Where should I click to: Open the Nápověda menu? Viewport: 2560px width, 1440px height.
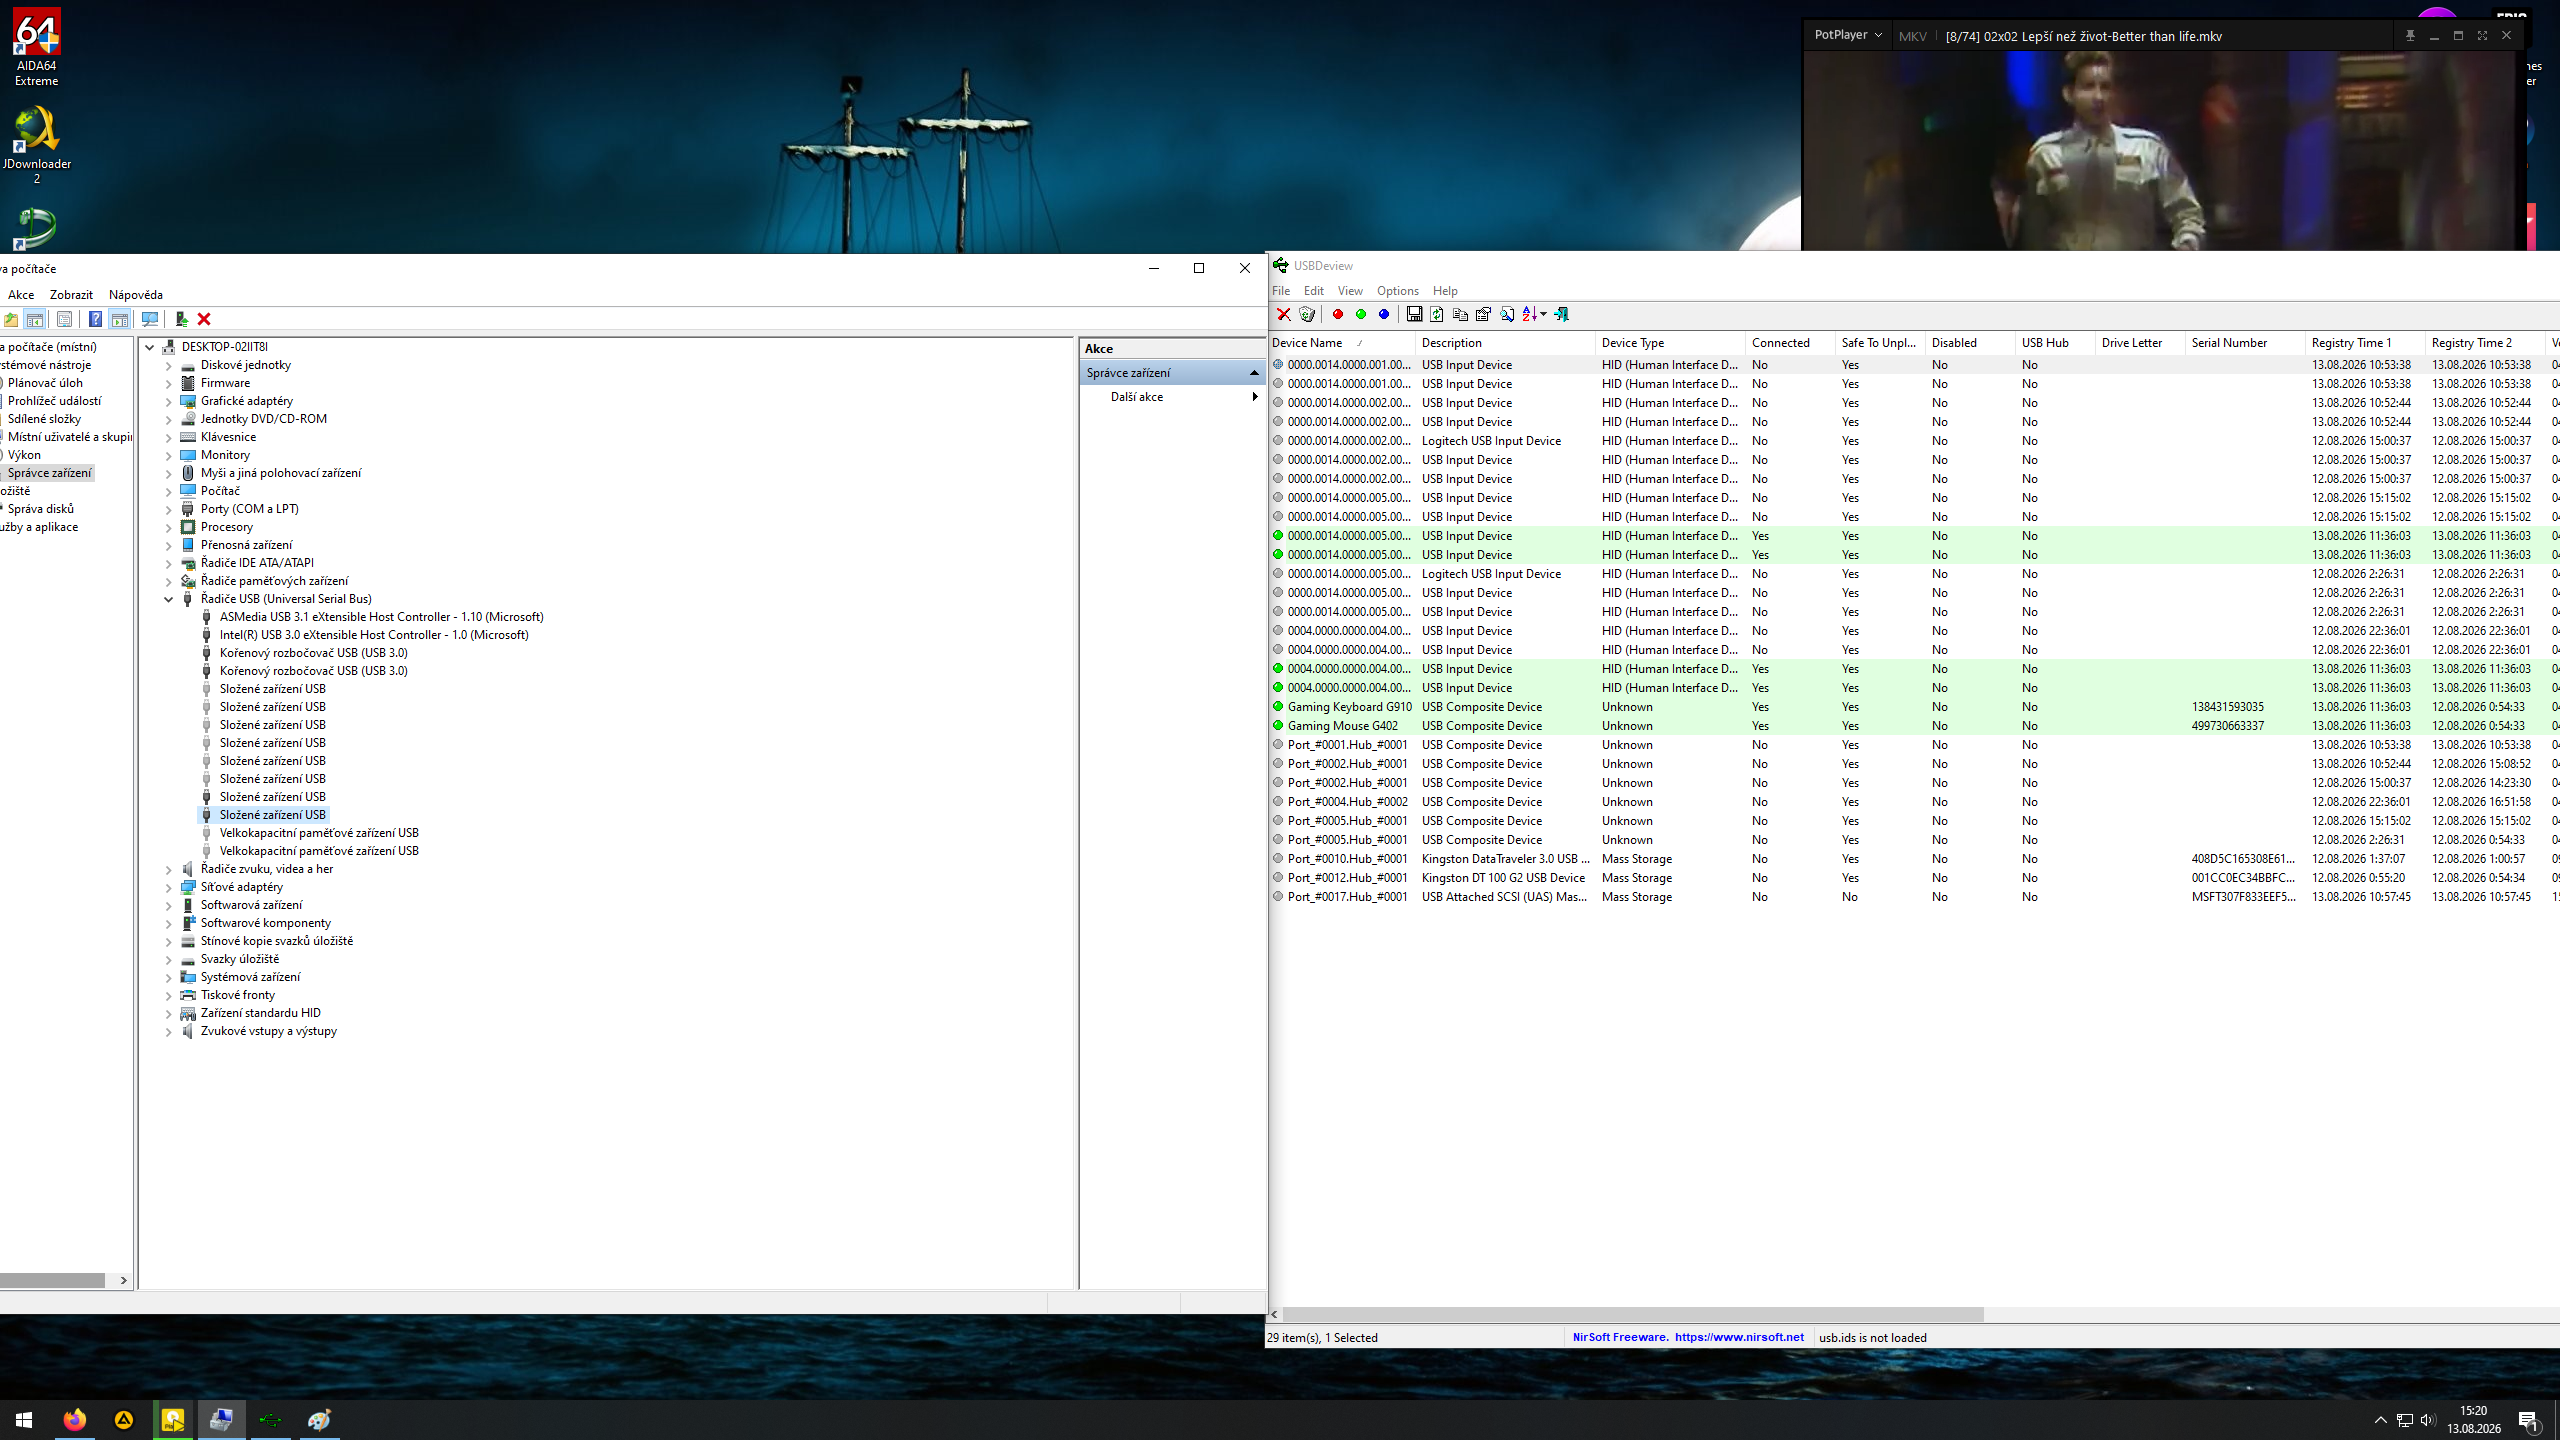coord(136,295)
